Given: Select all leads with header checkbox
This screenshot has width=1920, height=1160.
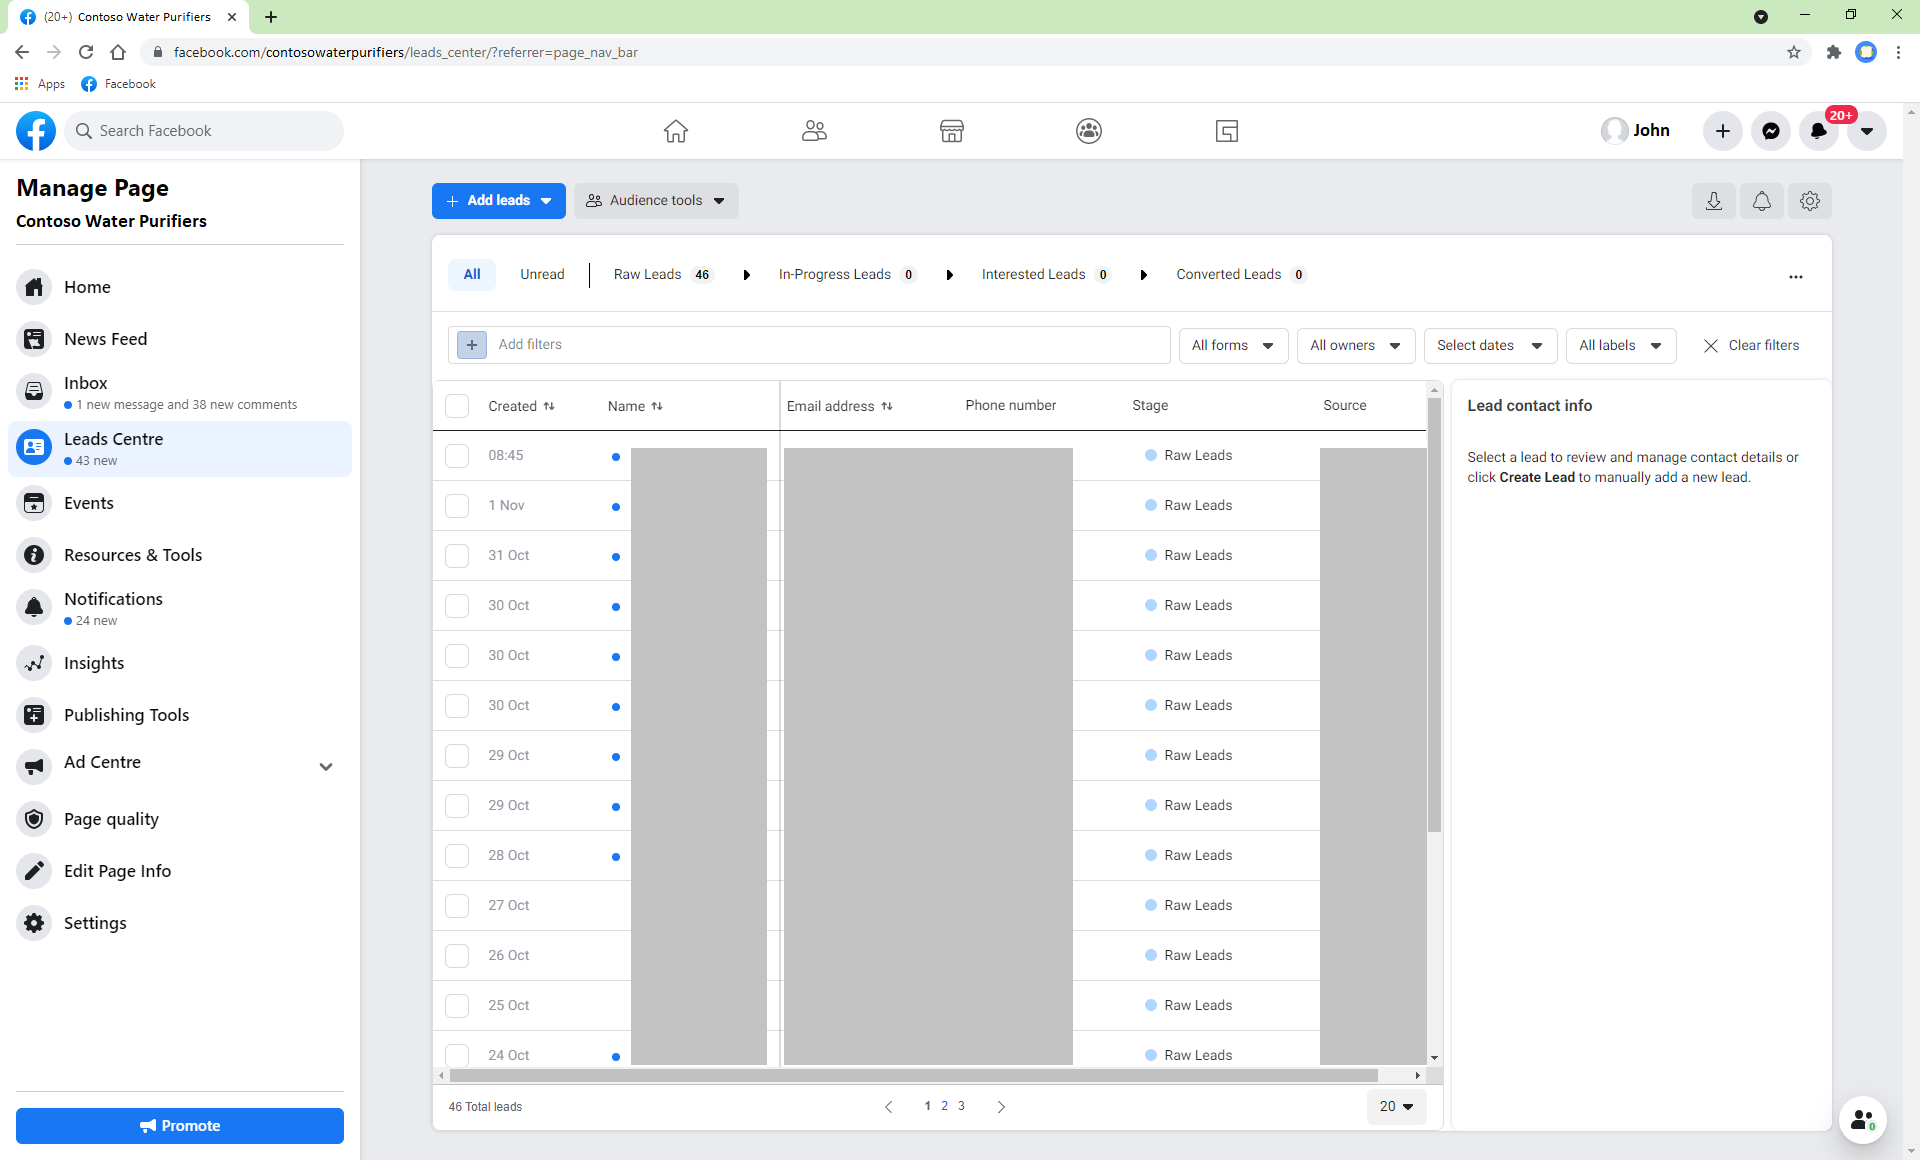Looking at the screenshot, I should 457,406.
